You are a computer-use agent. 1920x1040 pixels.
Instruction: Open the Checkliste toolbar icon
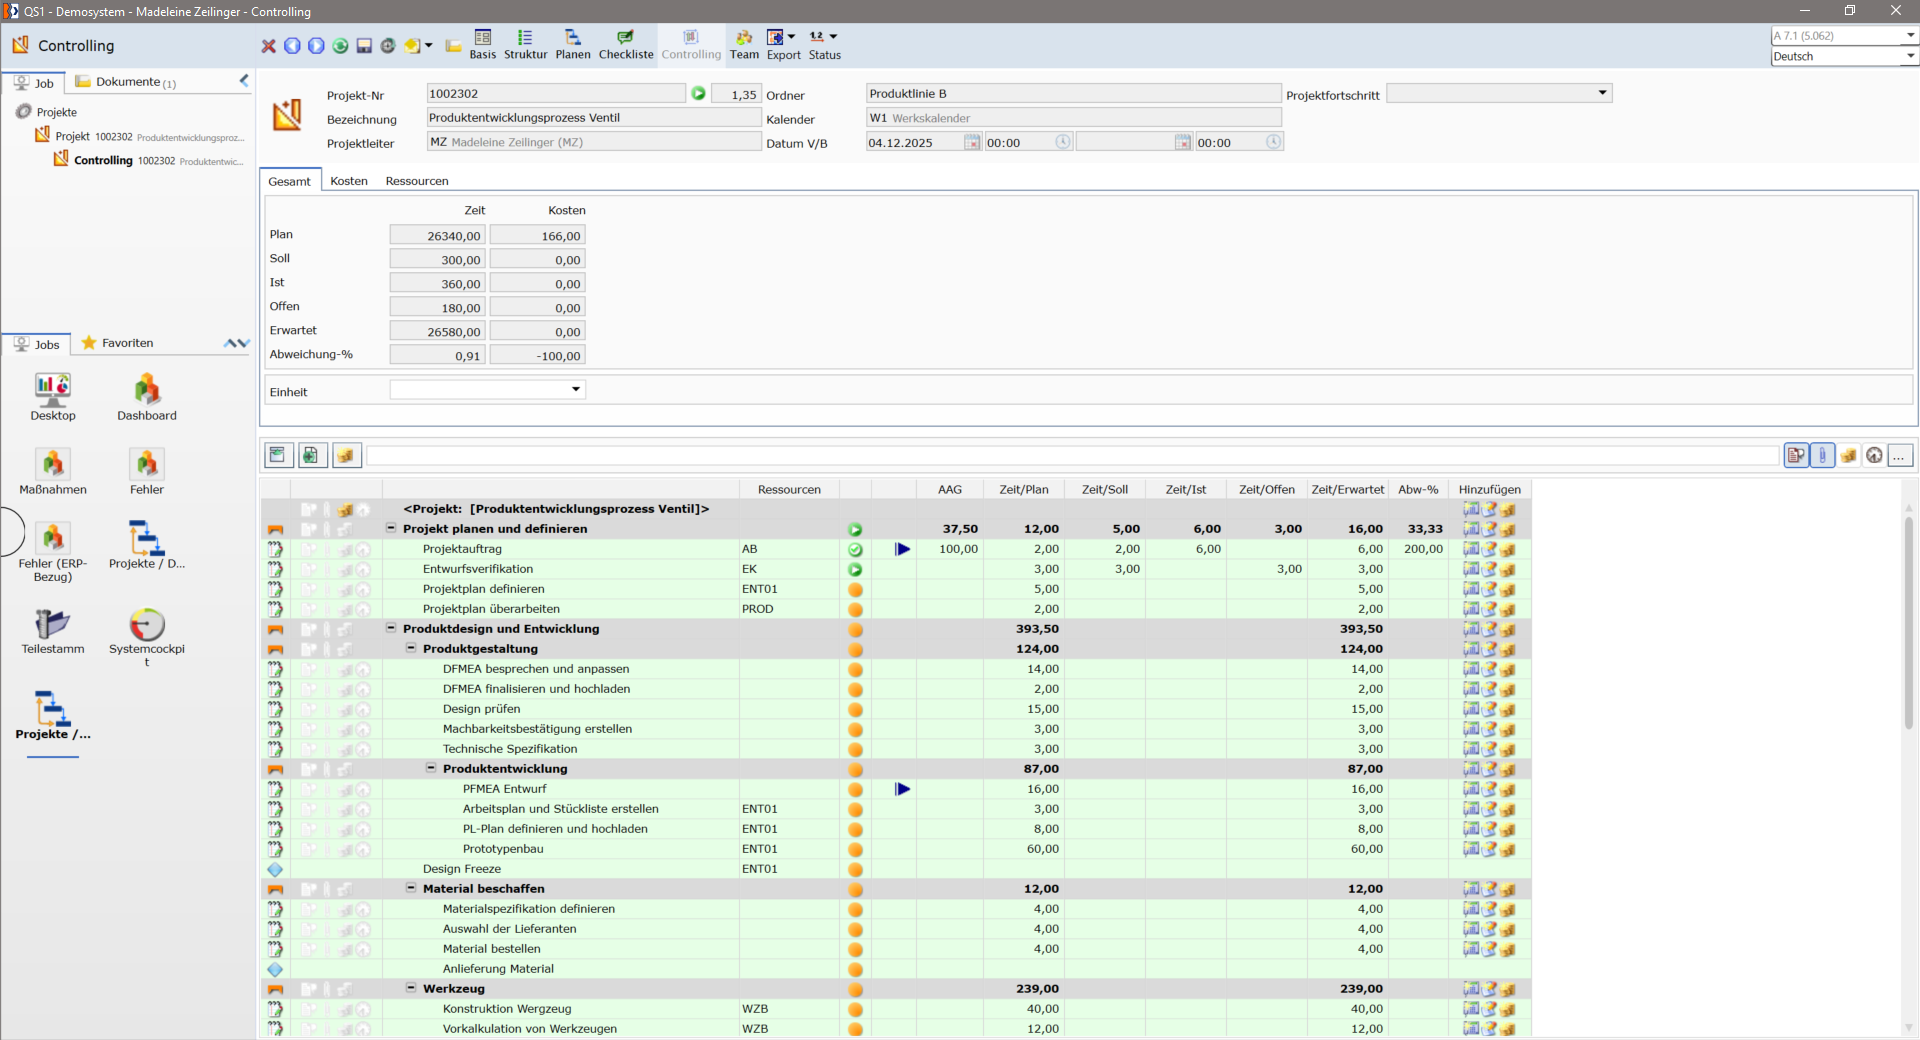pyautogui.click(x=626, y=45)
